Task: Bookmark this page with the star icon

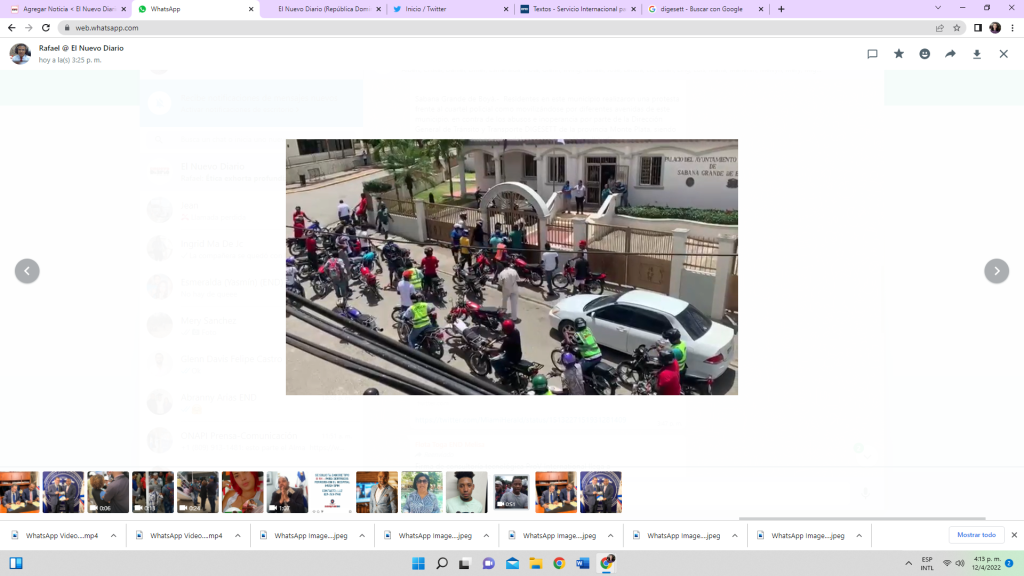Action: click(x=957, y=28)
